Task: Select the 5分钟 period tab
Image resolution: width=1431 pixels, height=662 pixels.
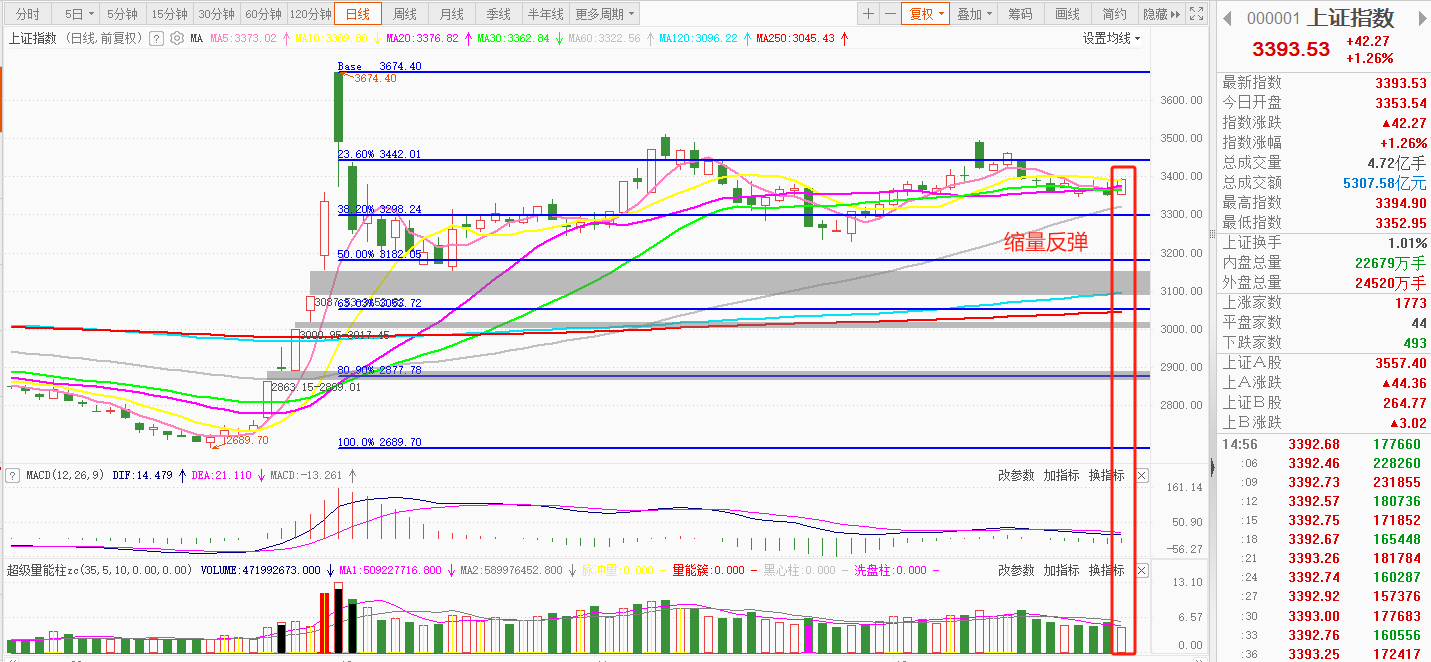Action: click(122, 14)
